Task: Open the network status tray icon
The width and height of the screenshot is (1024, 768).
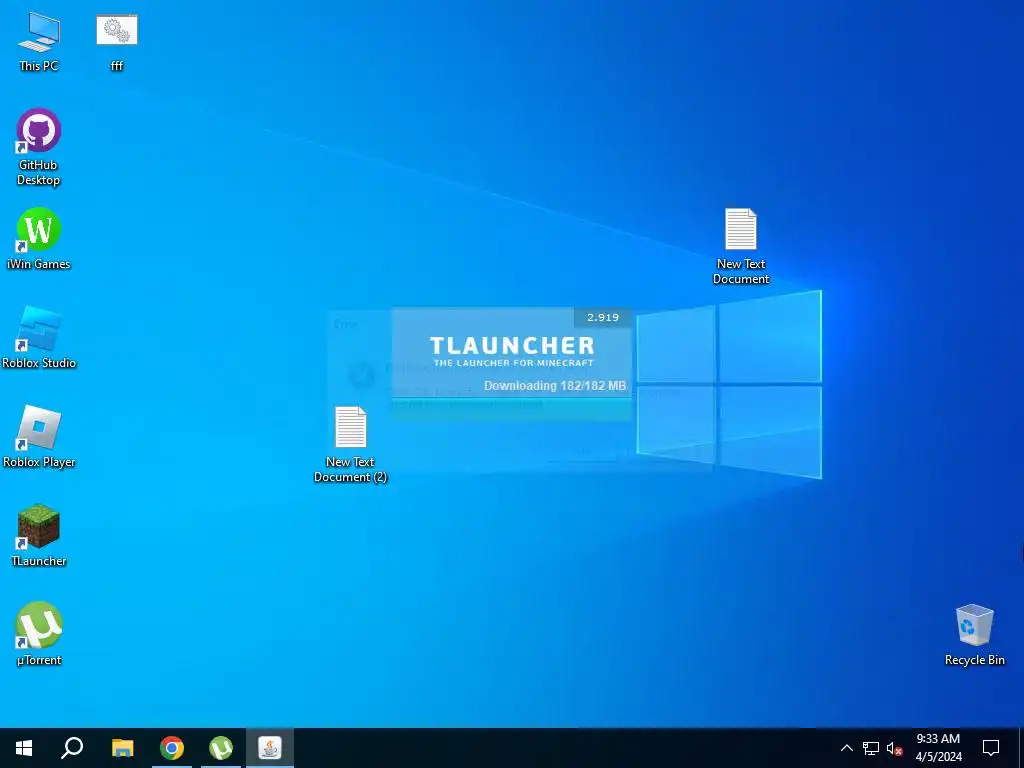Action: point(871,748)
